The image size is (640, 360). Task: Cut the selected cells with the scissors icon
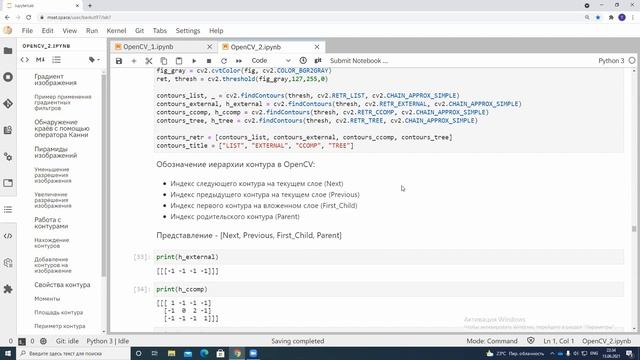tap(149, 61)
